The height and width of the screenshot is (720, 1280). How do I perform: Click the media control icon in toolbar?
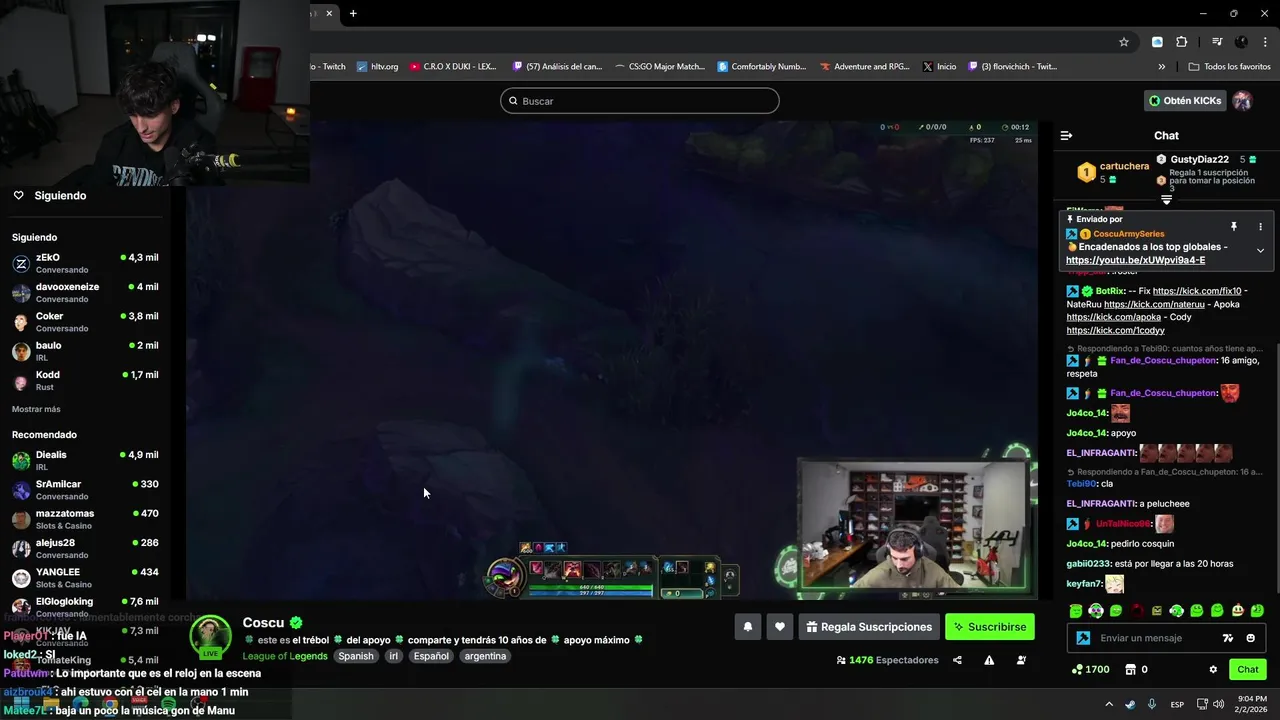pyautogui.click(x=1217, y=42)
